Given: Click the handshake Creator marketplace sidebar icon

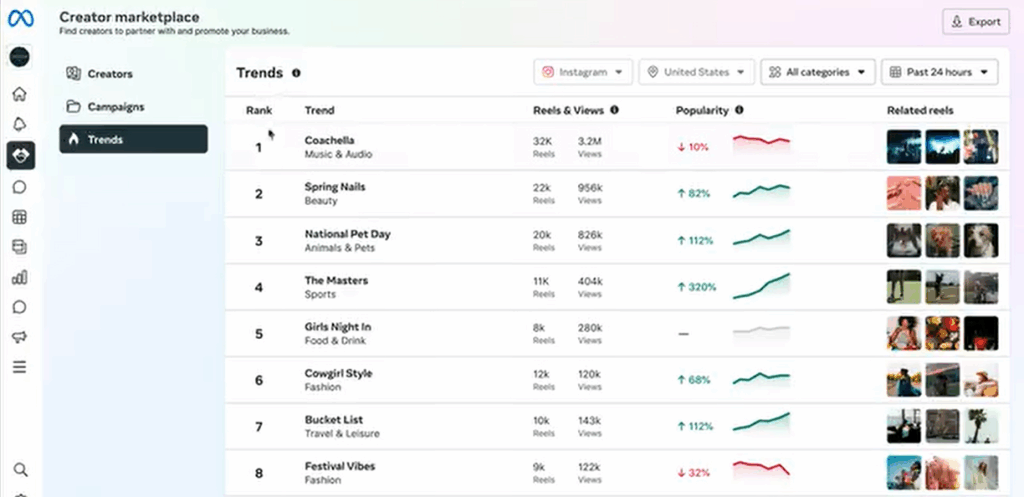Looking at the screenshot, I should pyautogui.click(x=19, y=155).
